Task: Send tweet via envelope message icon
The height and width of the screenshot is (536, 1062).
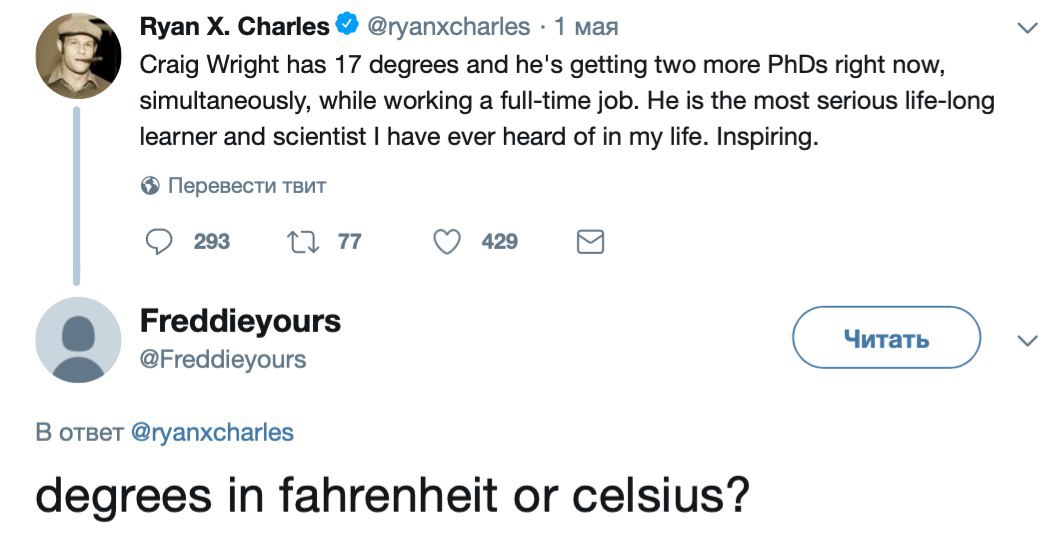Action: point(591,241)
